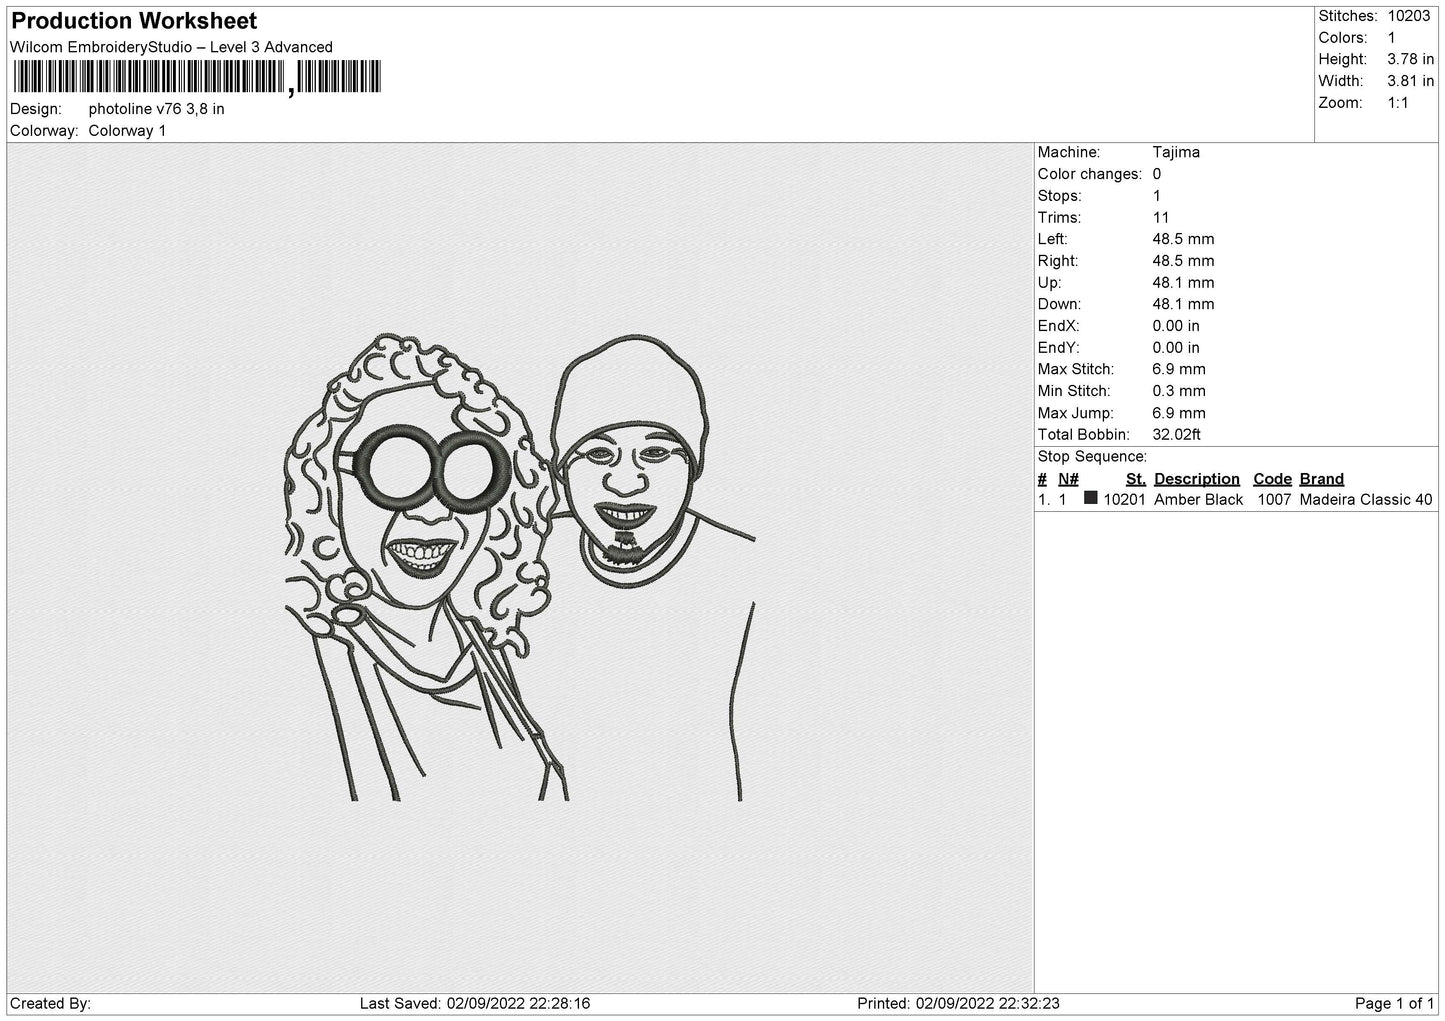This screenshot has width=1445, height=1021.
Task: Click the St. column header
Action: (1135, 479)
